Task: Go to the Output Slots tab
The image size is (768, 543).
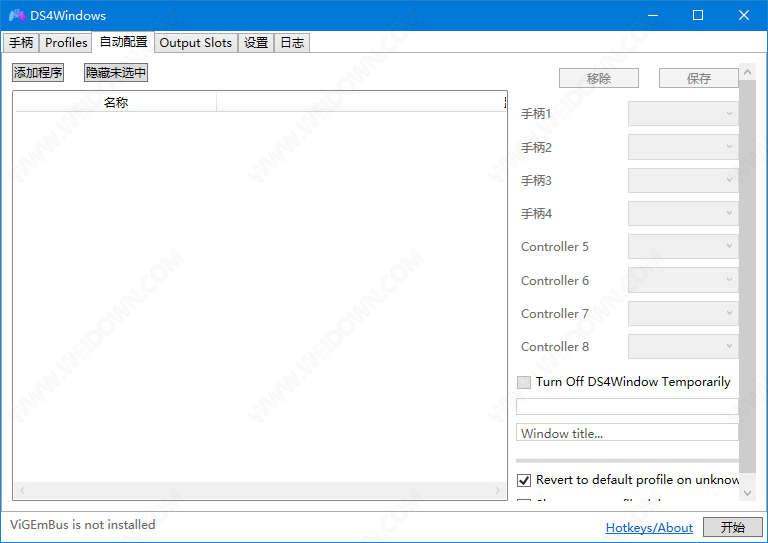Action: click(x=196, y=43)
